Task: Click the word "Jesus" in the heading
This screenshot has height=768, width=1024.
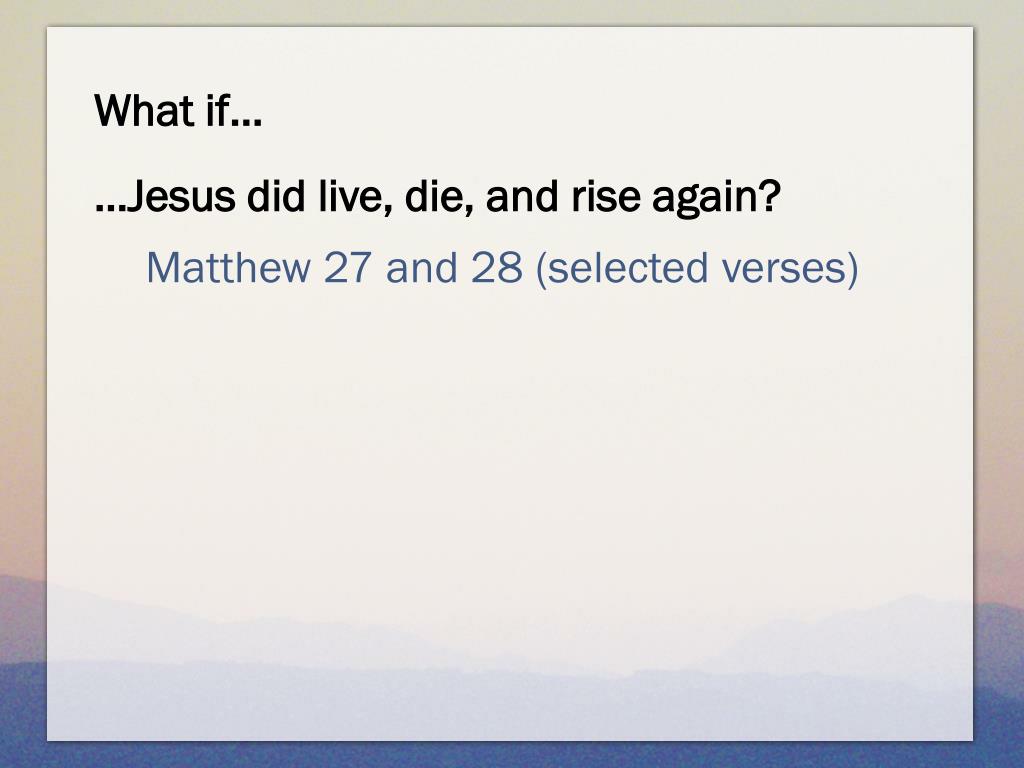Action: [180, 196]
